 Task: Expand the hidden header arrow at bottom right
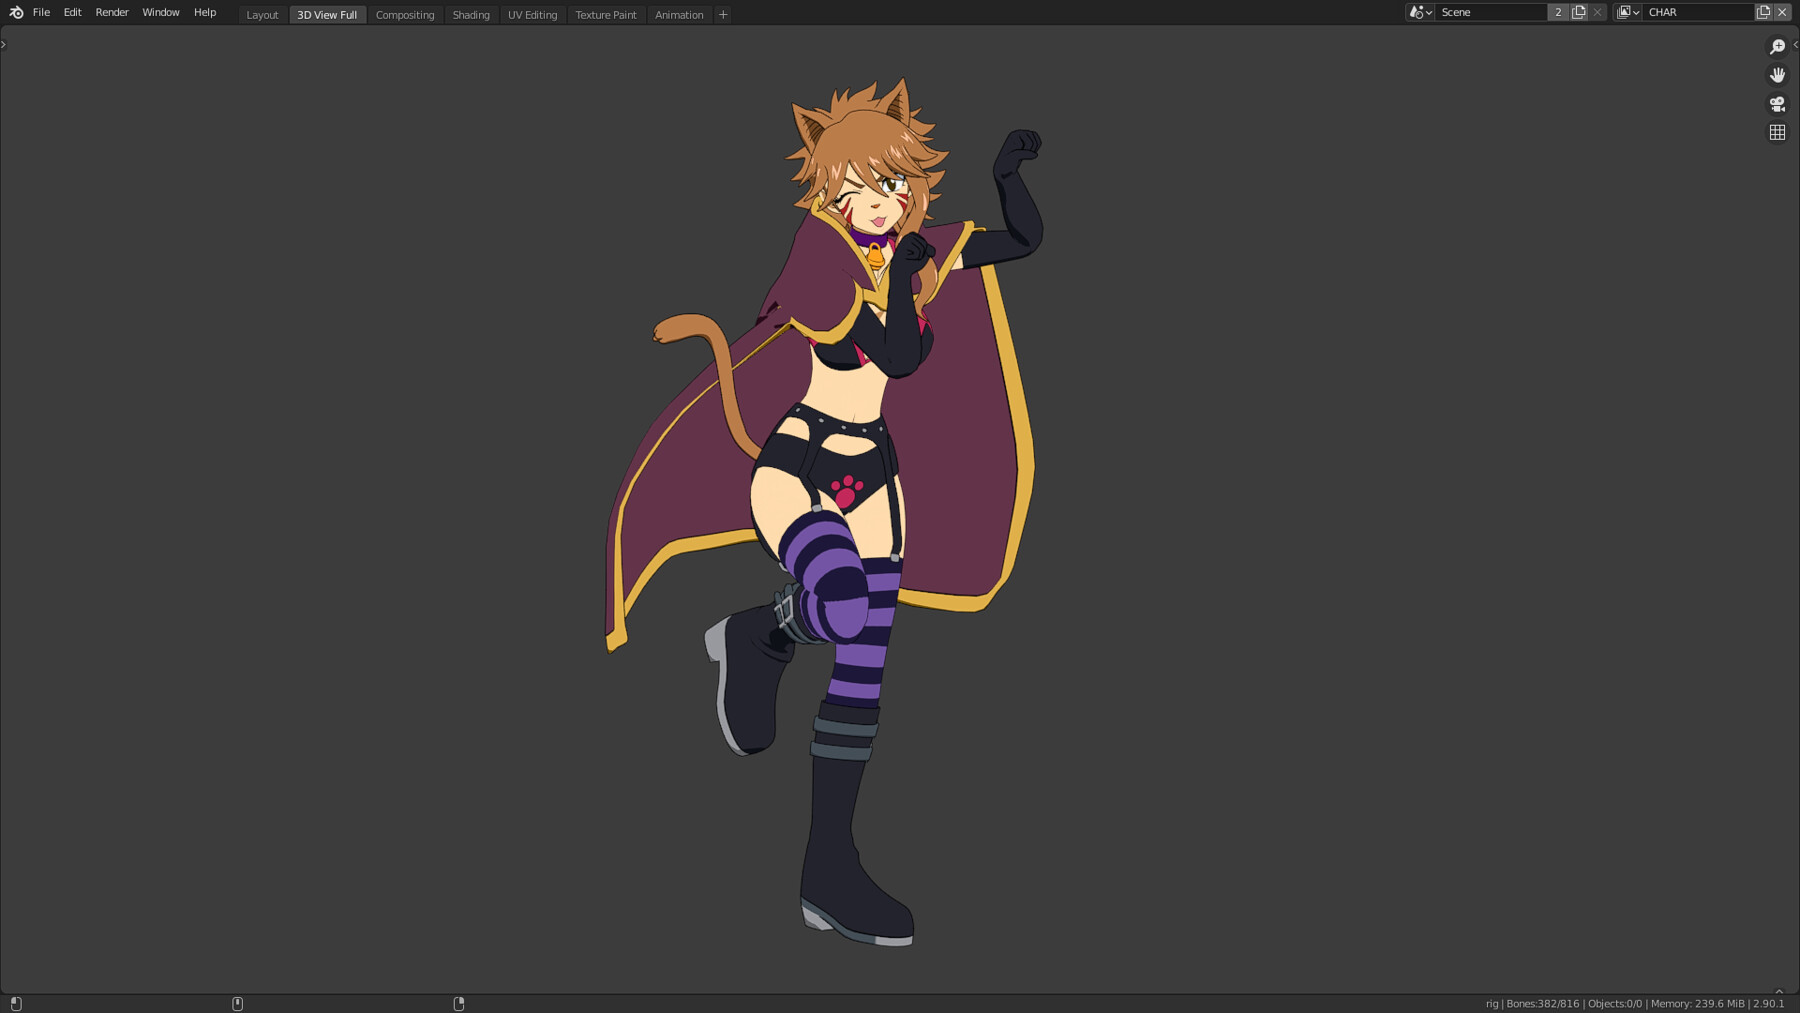1779,991
